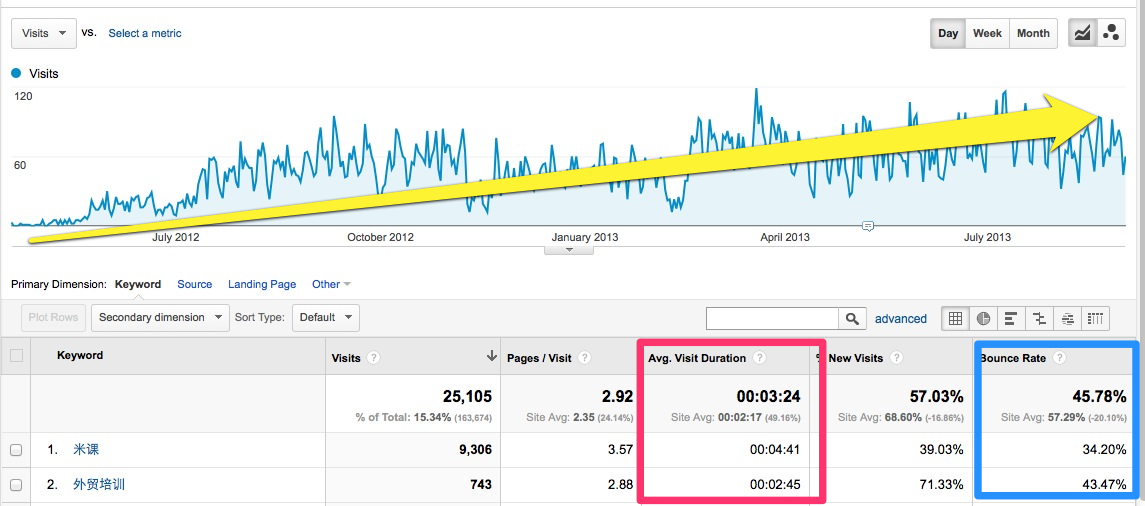Choose Keyword as primary dimension
This screenshot has width=1145, height=506.
click(138, 284)
